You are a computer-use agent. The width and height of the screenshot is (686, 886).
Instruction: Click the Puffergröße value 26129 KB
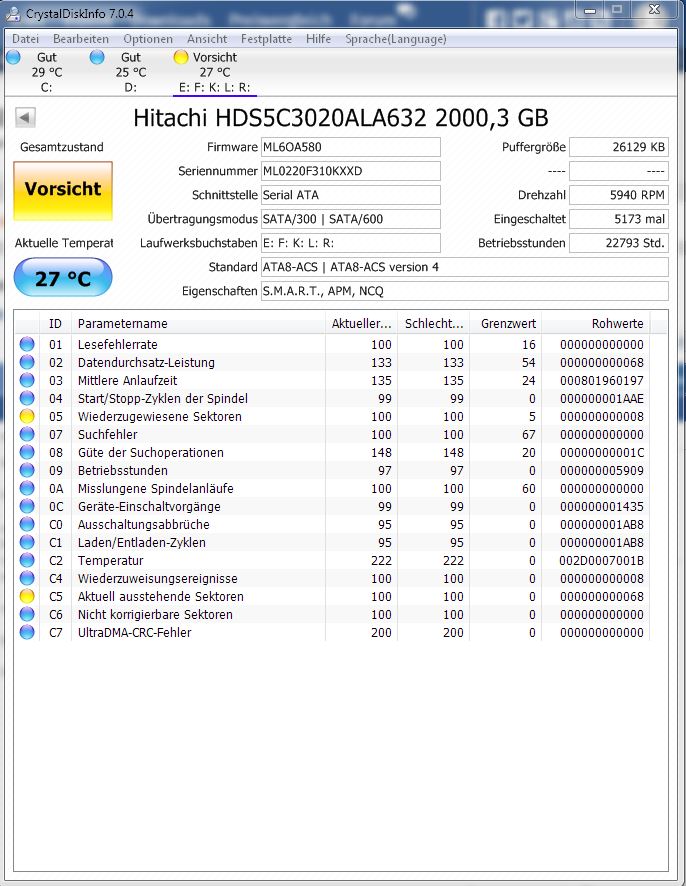(x=619, y=147)
